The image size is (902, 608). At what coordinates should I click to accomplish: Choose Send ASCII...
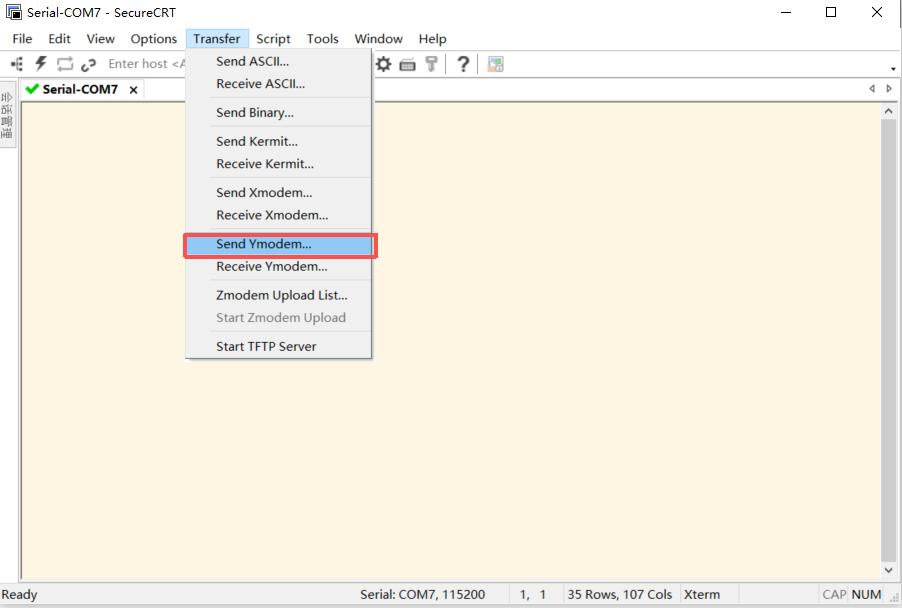279,62
